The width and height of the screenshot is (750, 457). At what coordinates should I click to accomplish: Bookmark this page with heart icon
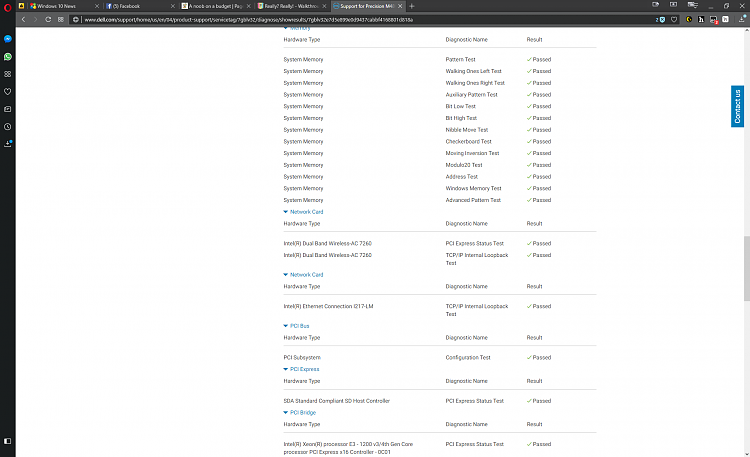[x=674, y=20]
